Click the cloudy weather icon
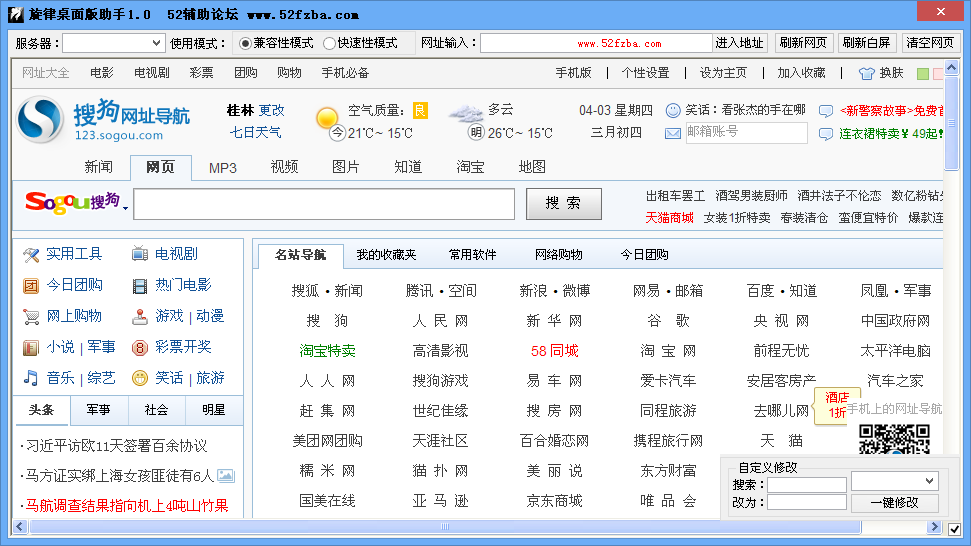This screenshot has height=546, width=971. 465,113
